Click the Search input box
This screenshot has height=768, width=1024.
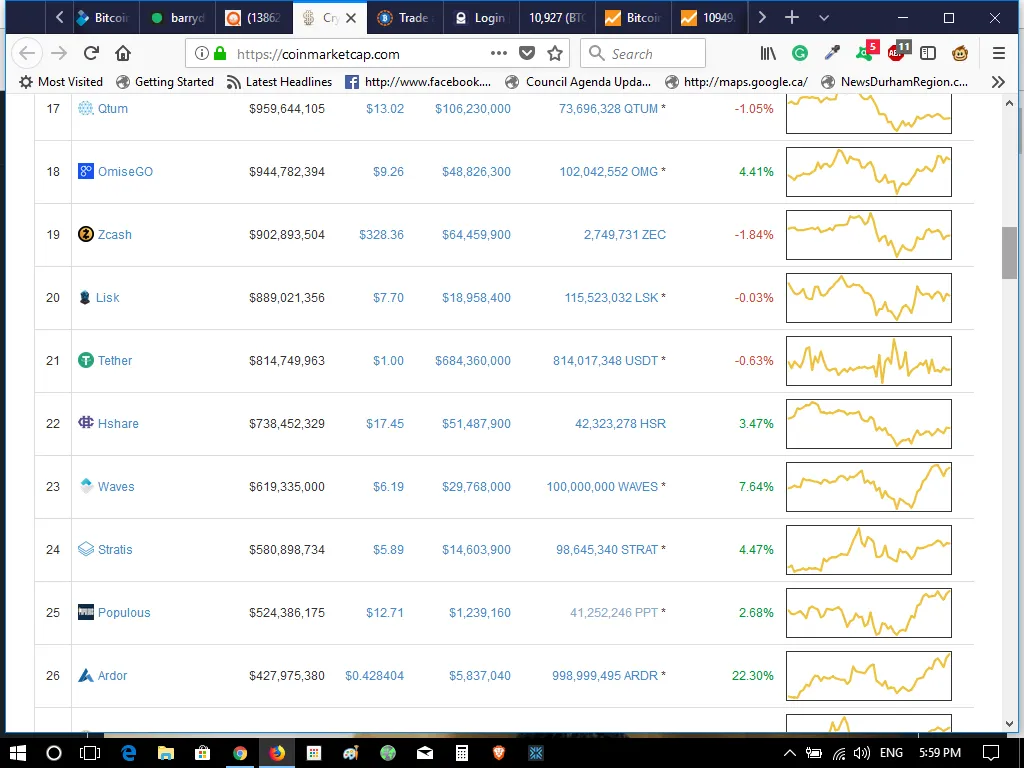(x=643, y=54)
